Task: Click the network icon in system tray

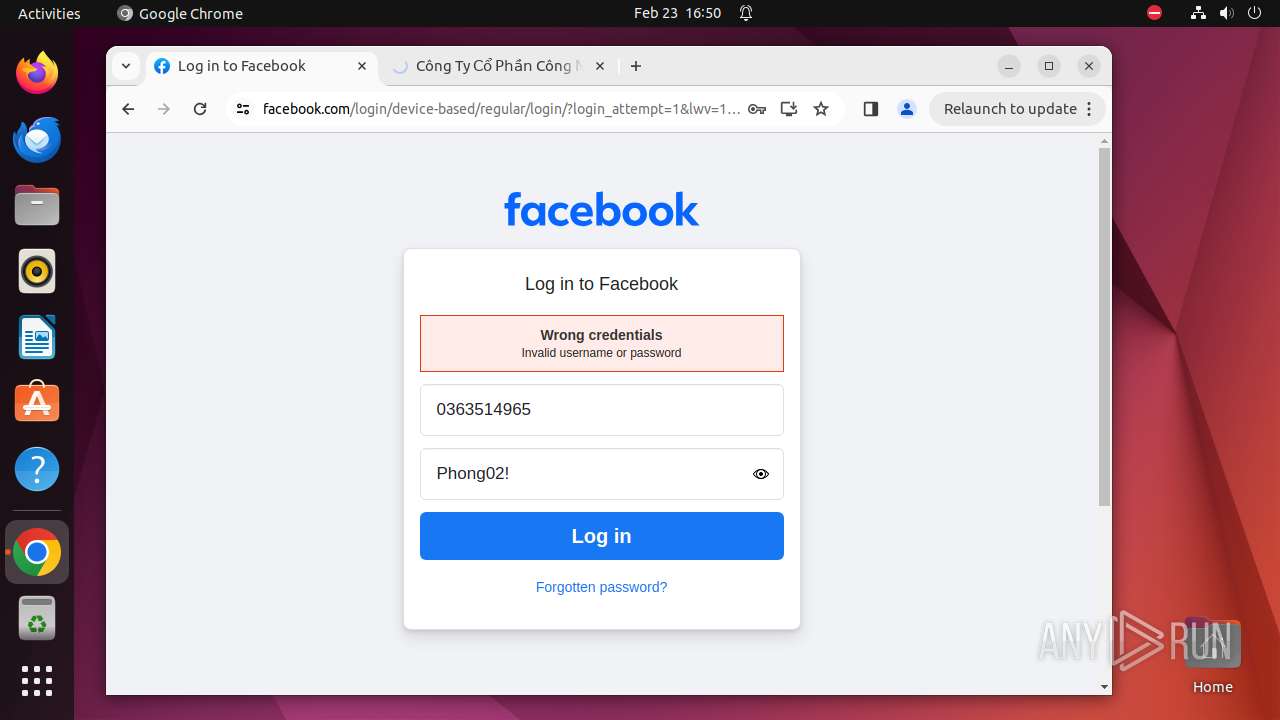Action: tap(1198, 13)
